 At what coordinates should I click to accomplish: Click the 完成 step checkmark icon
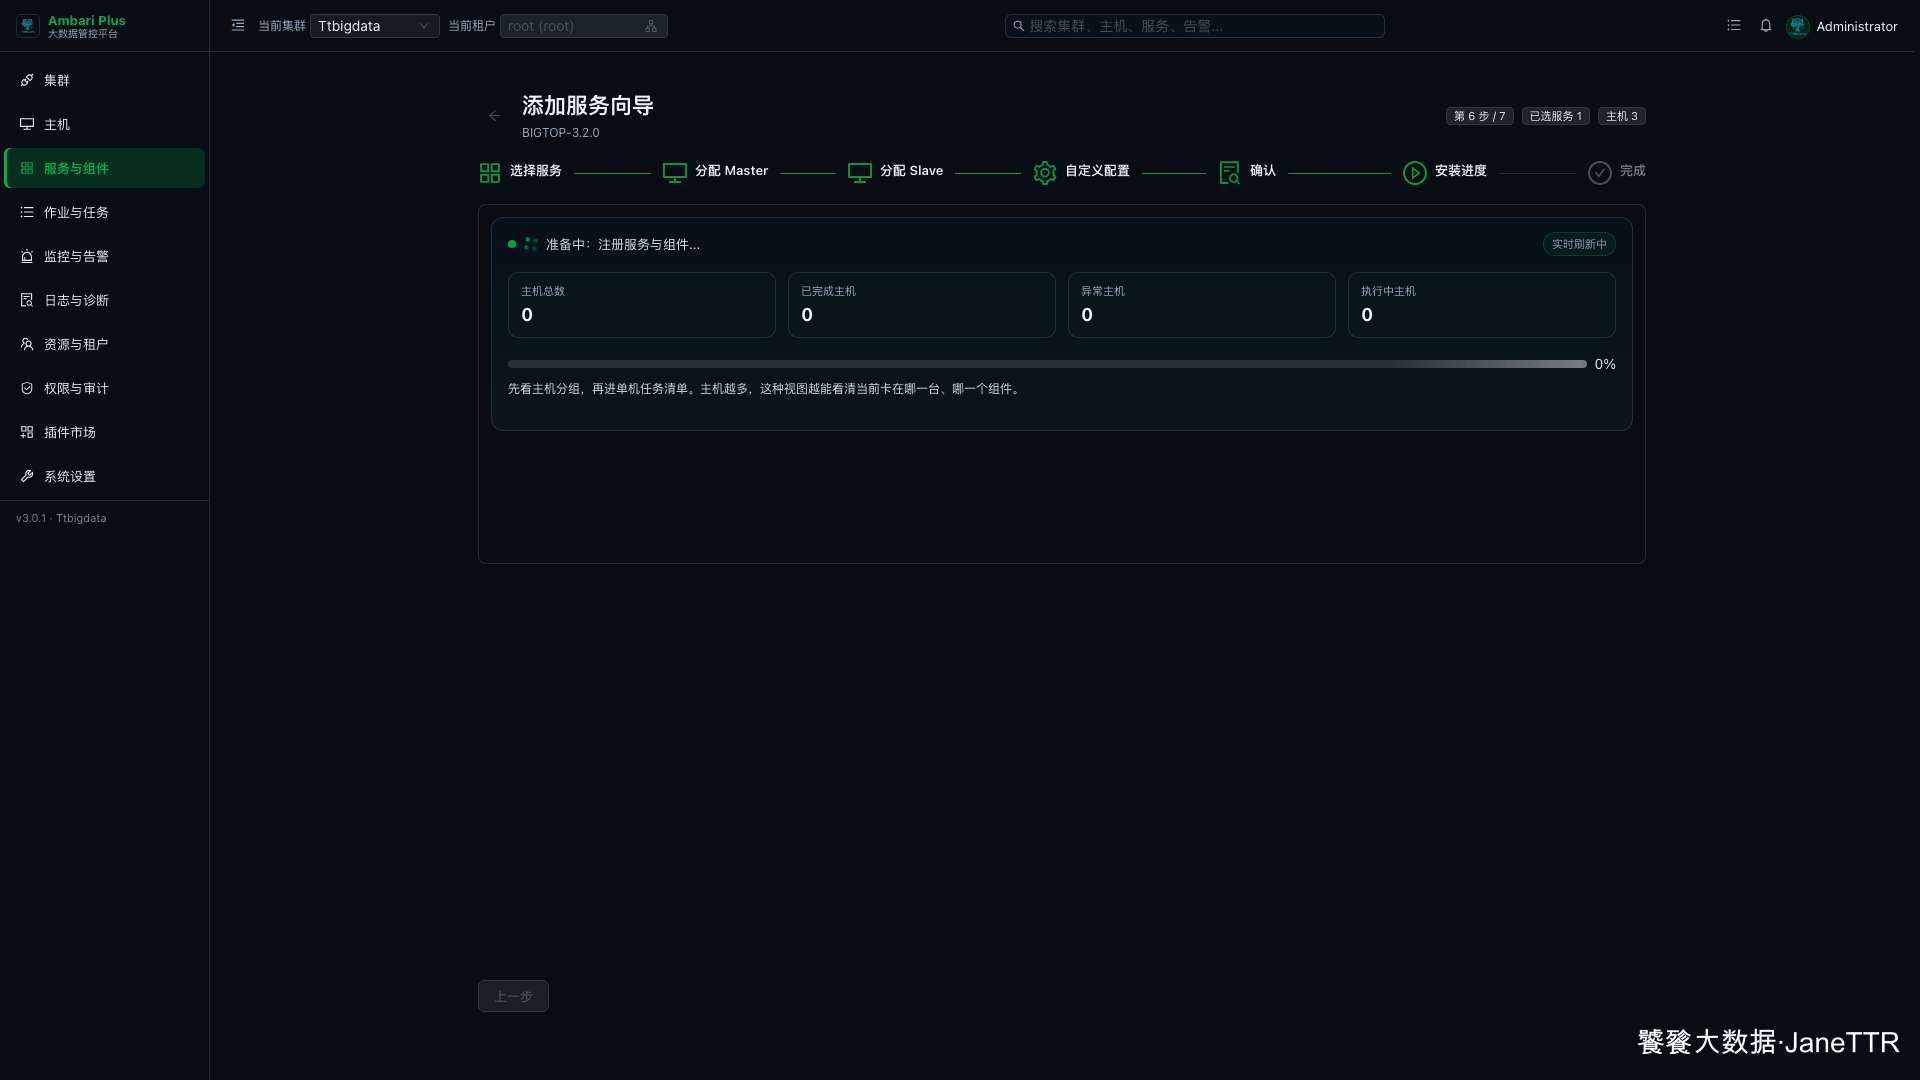(1600, 173)
